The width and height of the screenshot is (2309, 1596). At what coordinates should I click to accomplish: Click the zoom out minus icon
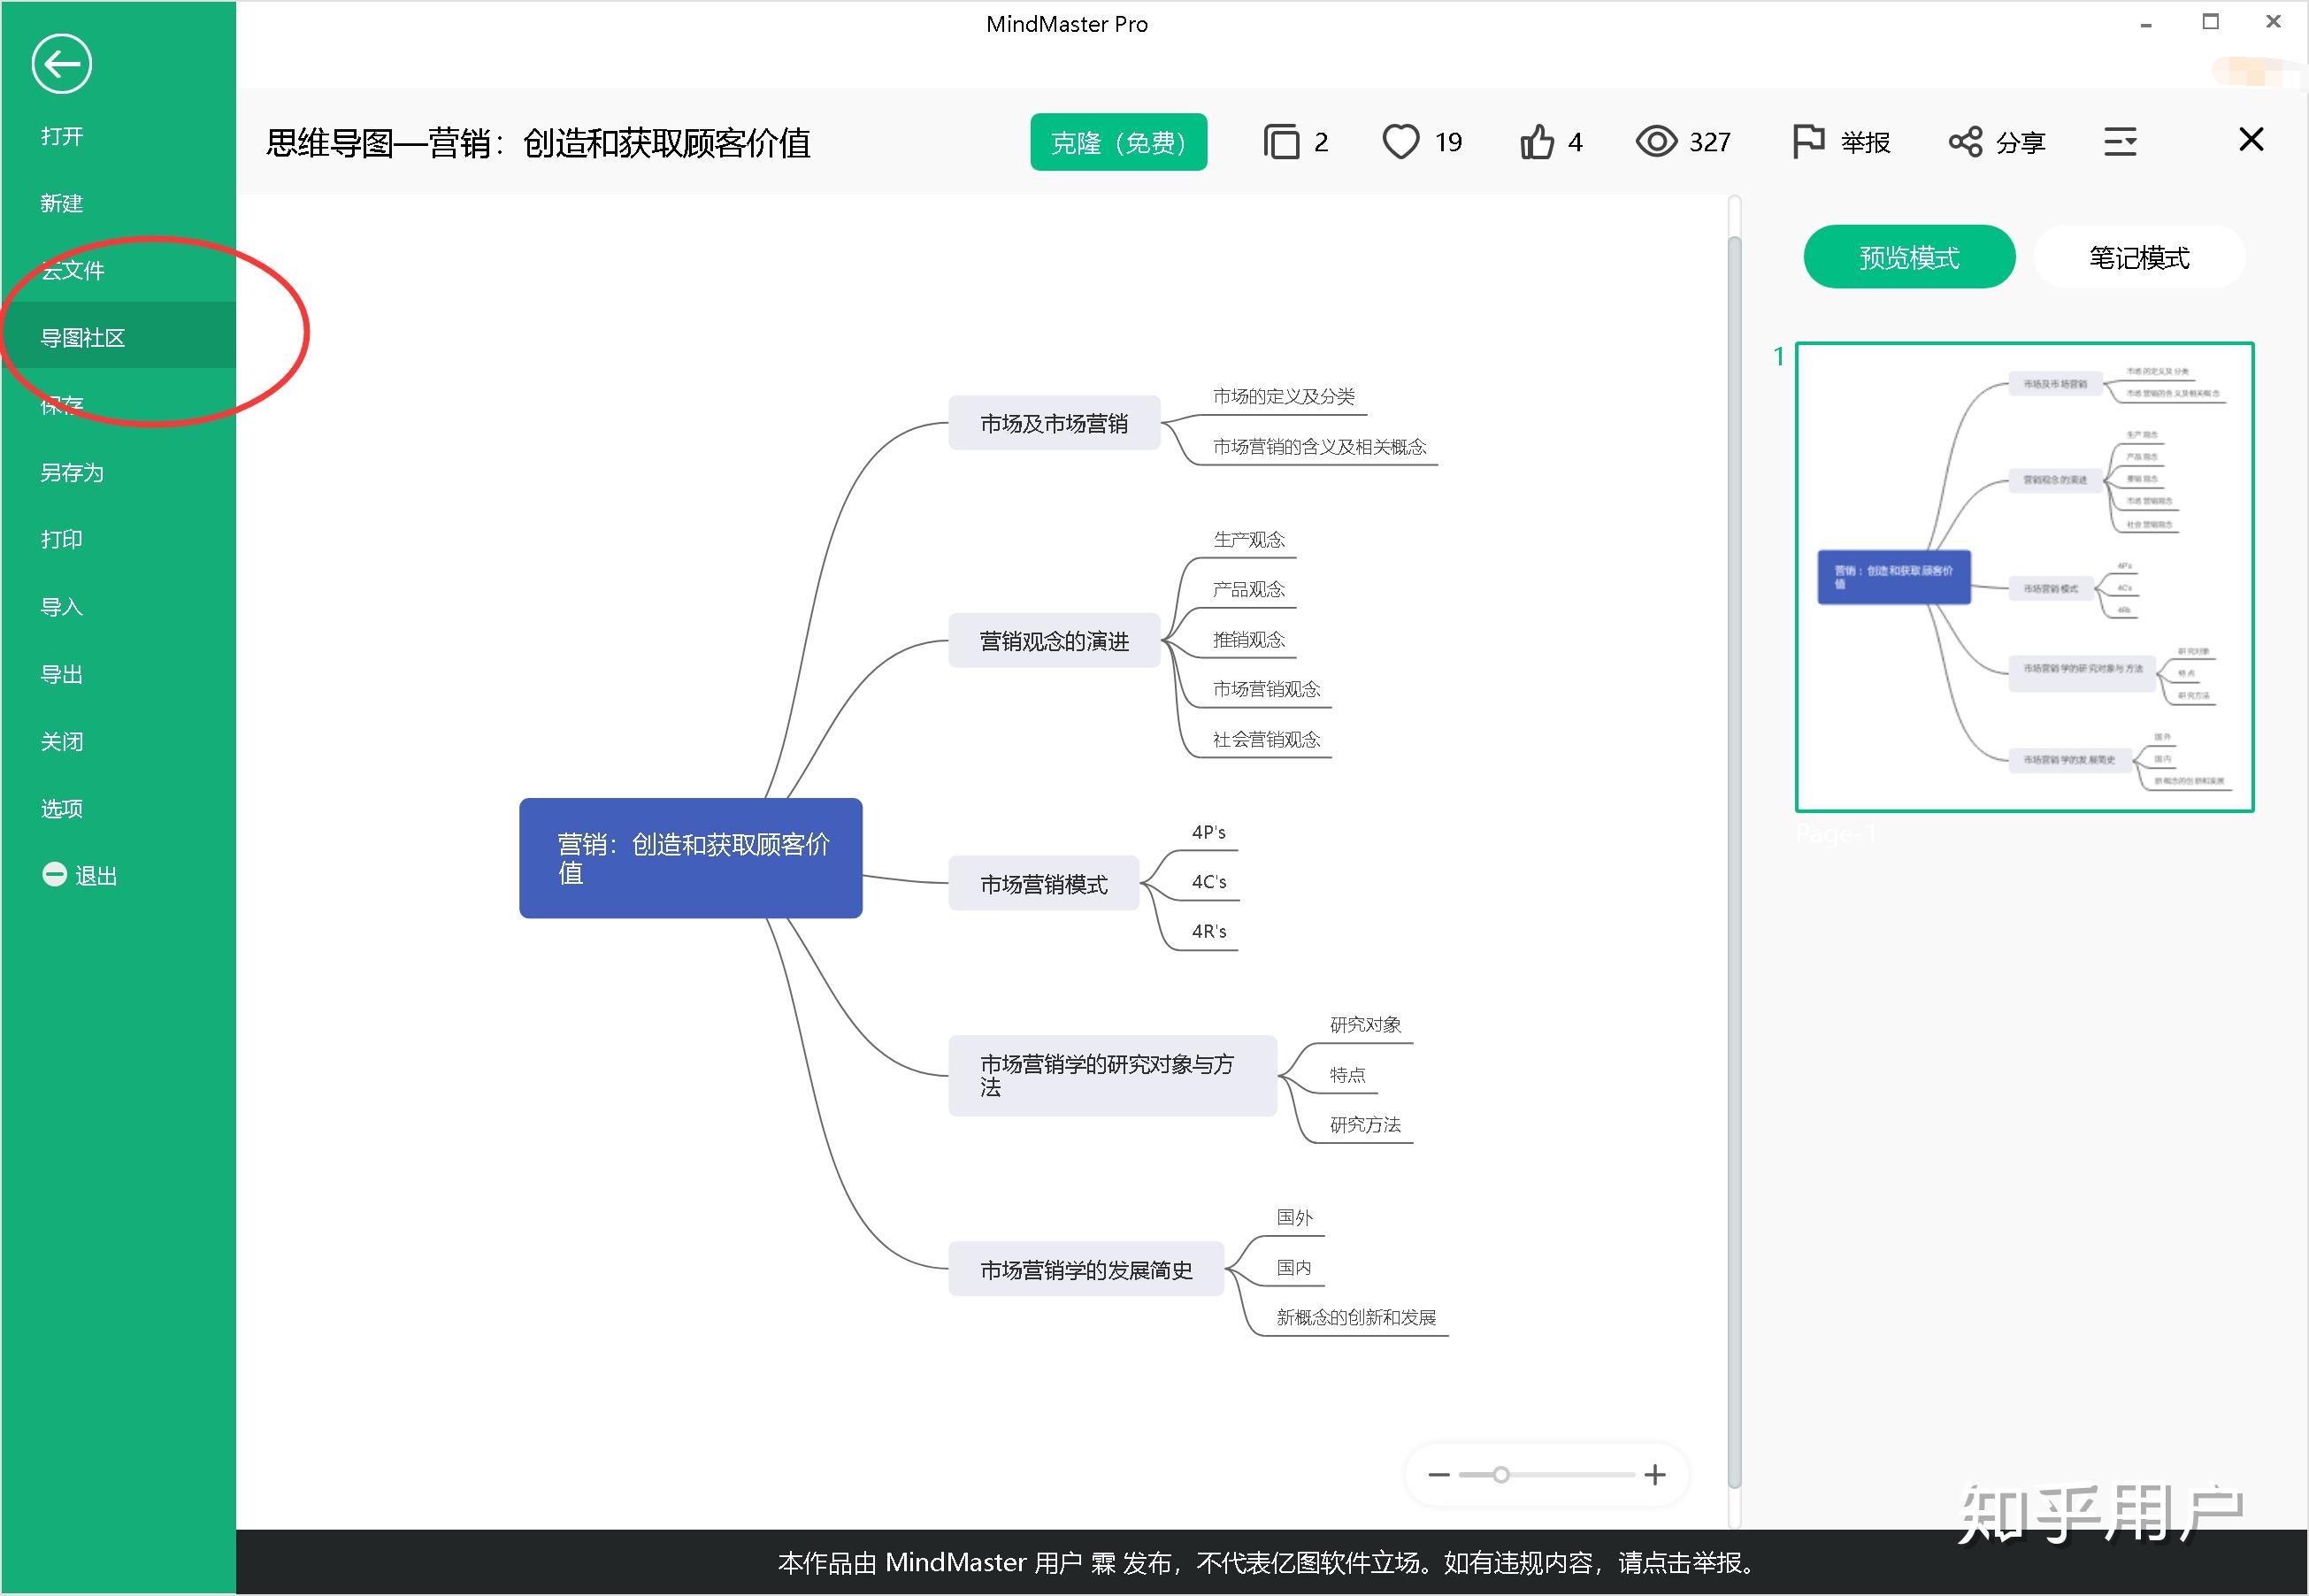(x=1438, y=1474)
